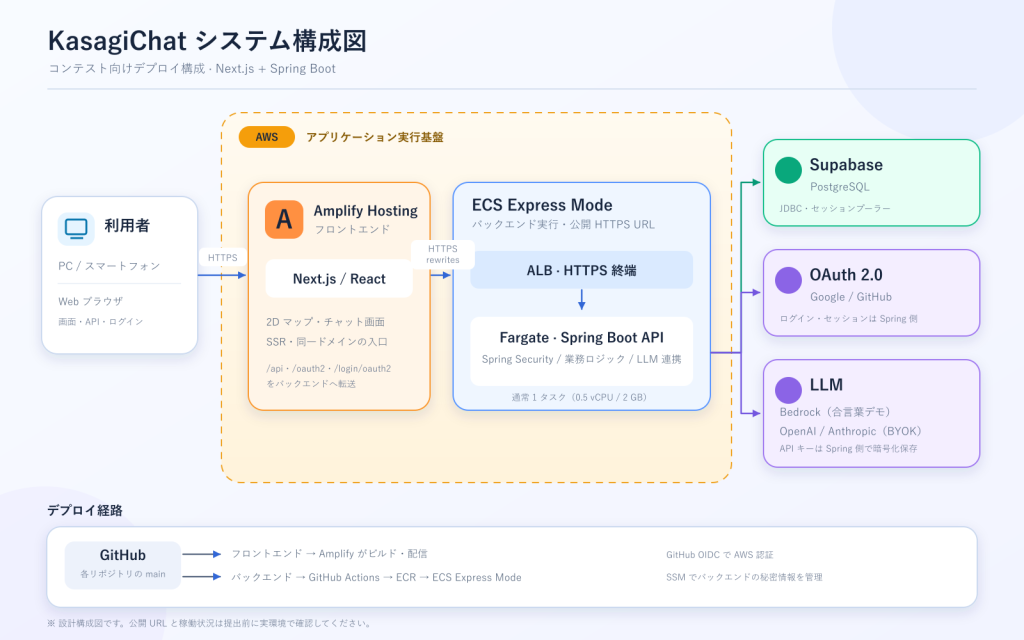Screen dimensions: 1024x640
Task: Click the green Supabase circle icon
Action: (x=788, y=170)
